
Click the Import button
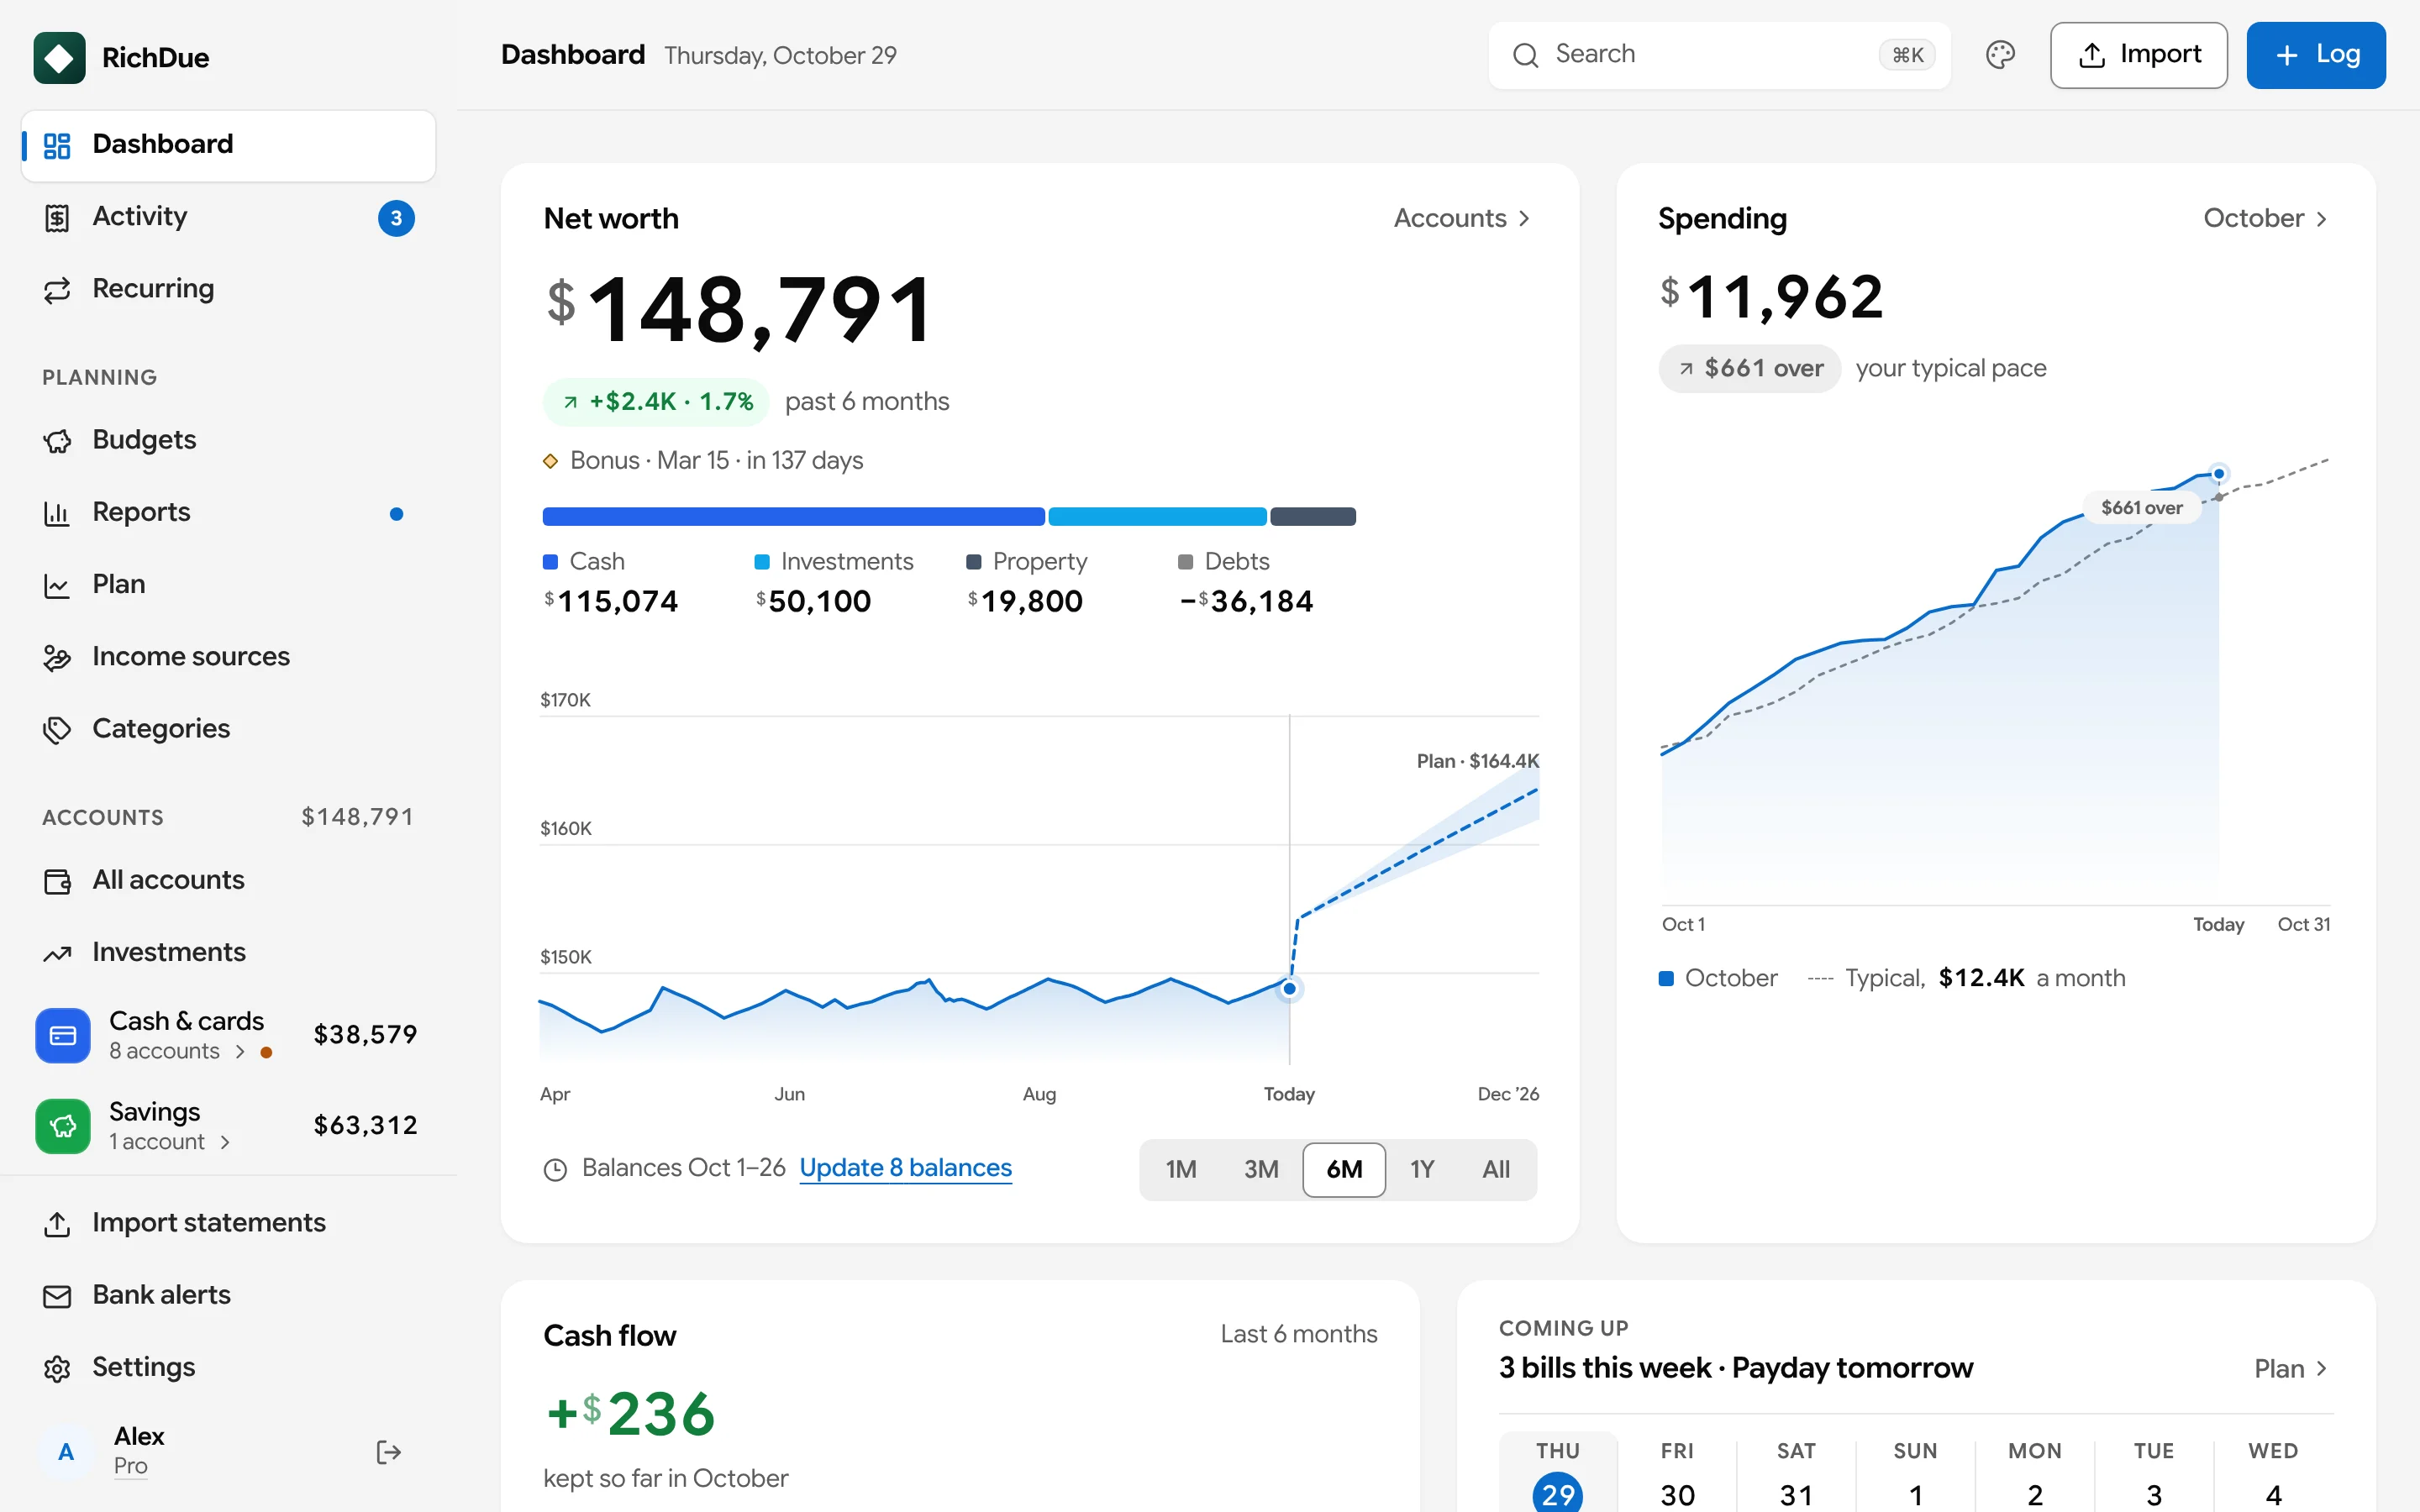click(x=2138, y=55)
